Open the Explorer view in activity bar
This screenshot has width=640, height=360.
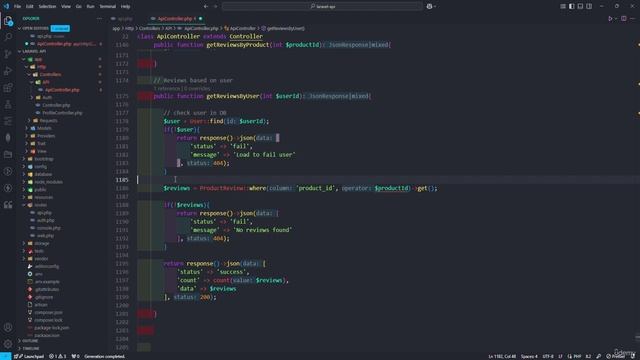(x=8, y=21)
